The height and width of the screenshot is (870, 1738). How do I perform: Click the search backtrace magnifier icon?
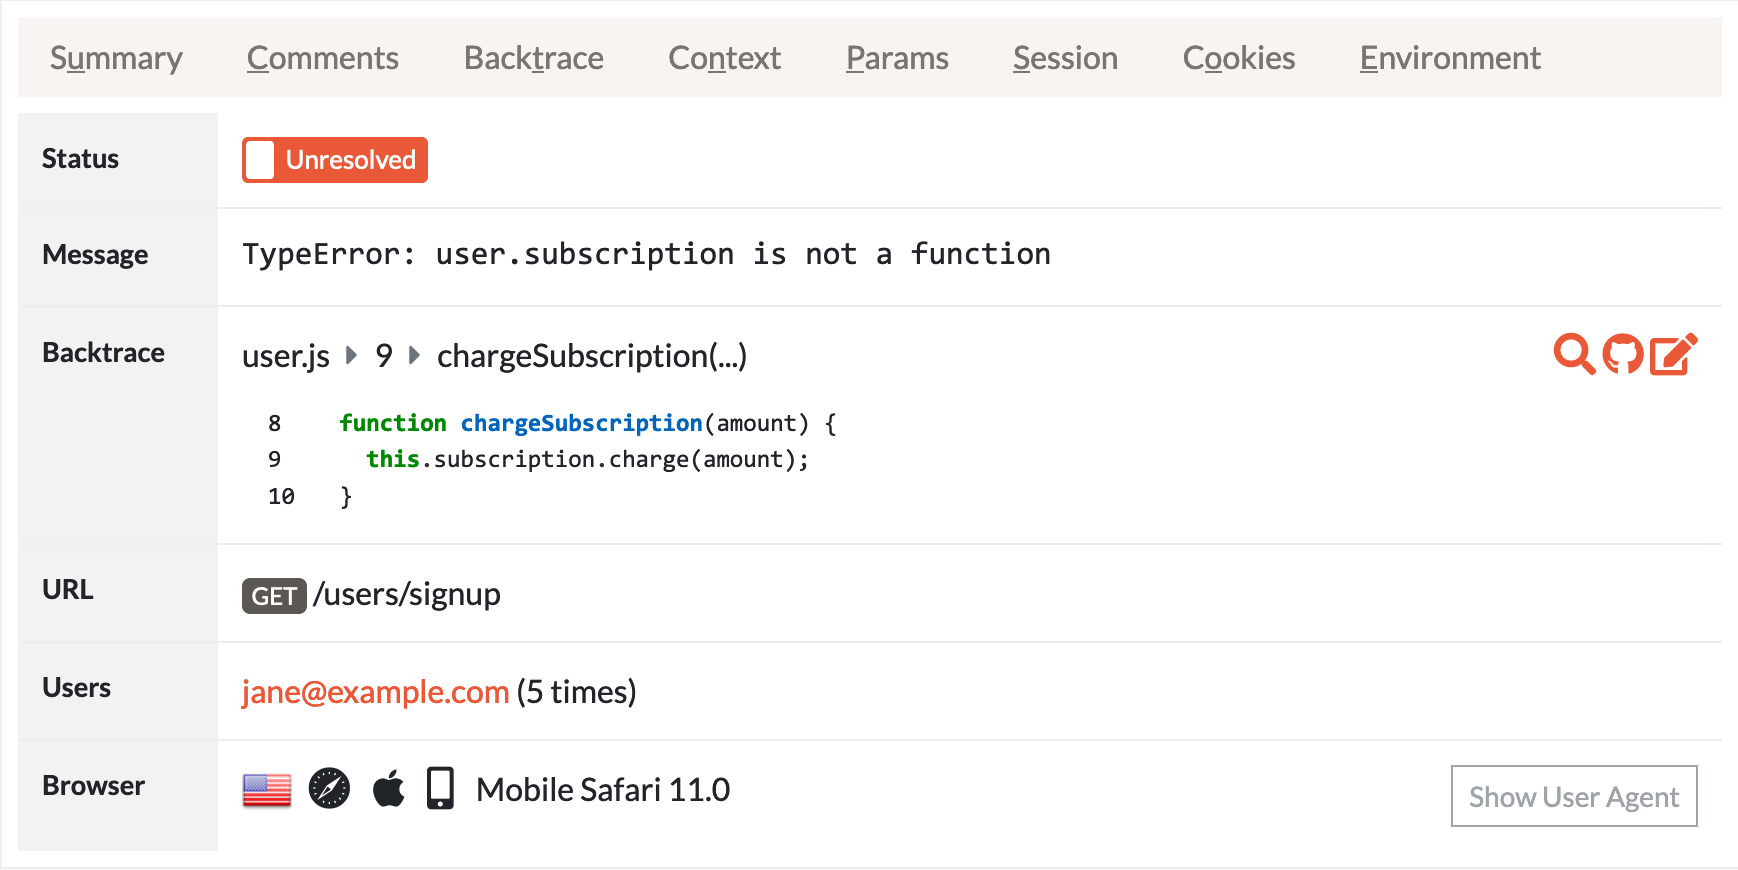pos(1574,354)
